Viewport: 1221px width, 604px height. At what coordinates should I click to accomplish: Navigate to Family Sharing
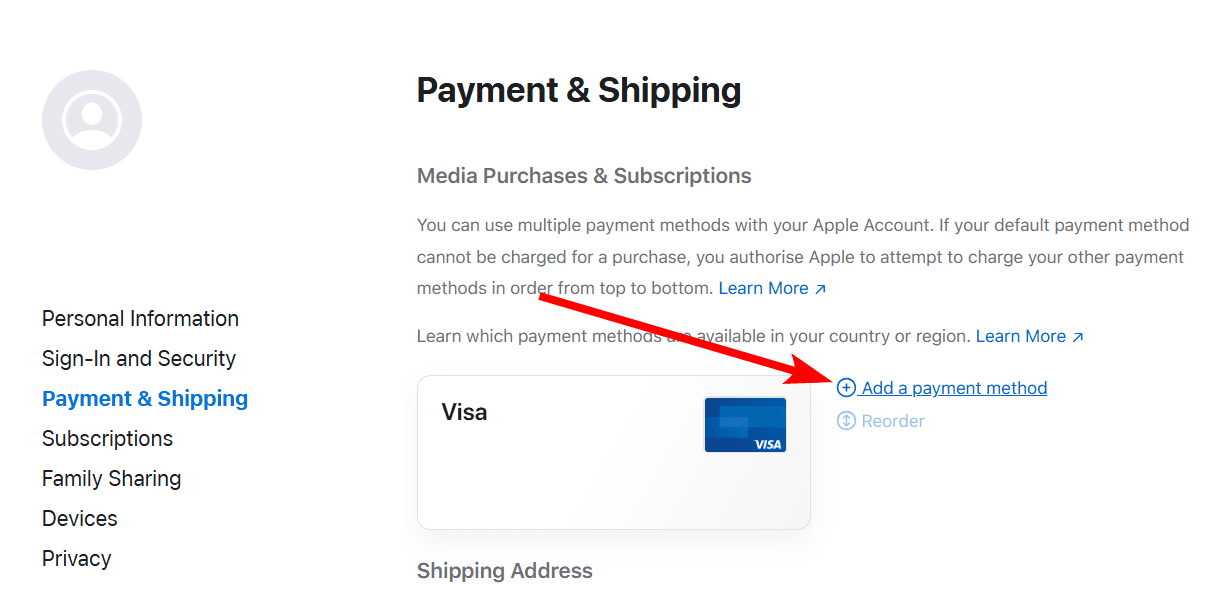point(111,479)
